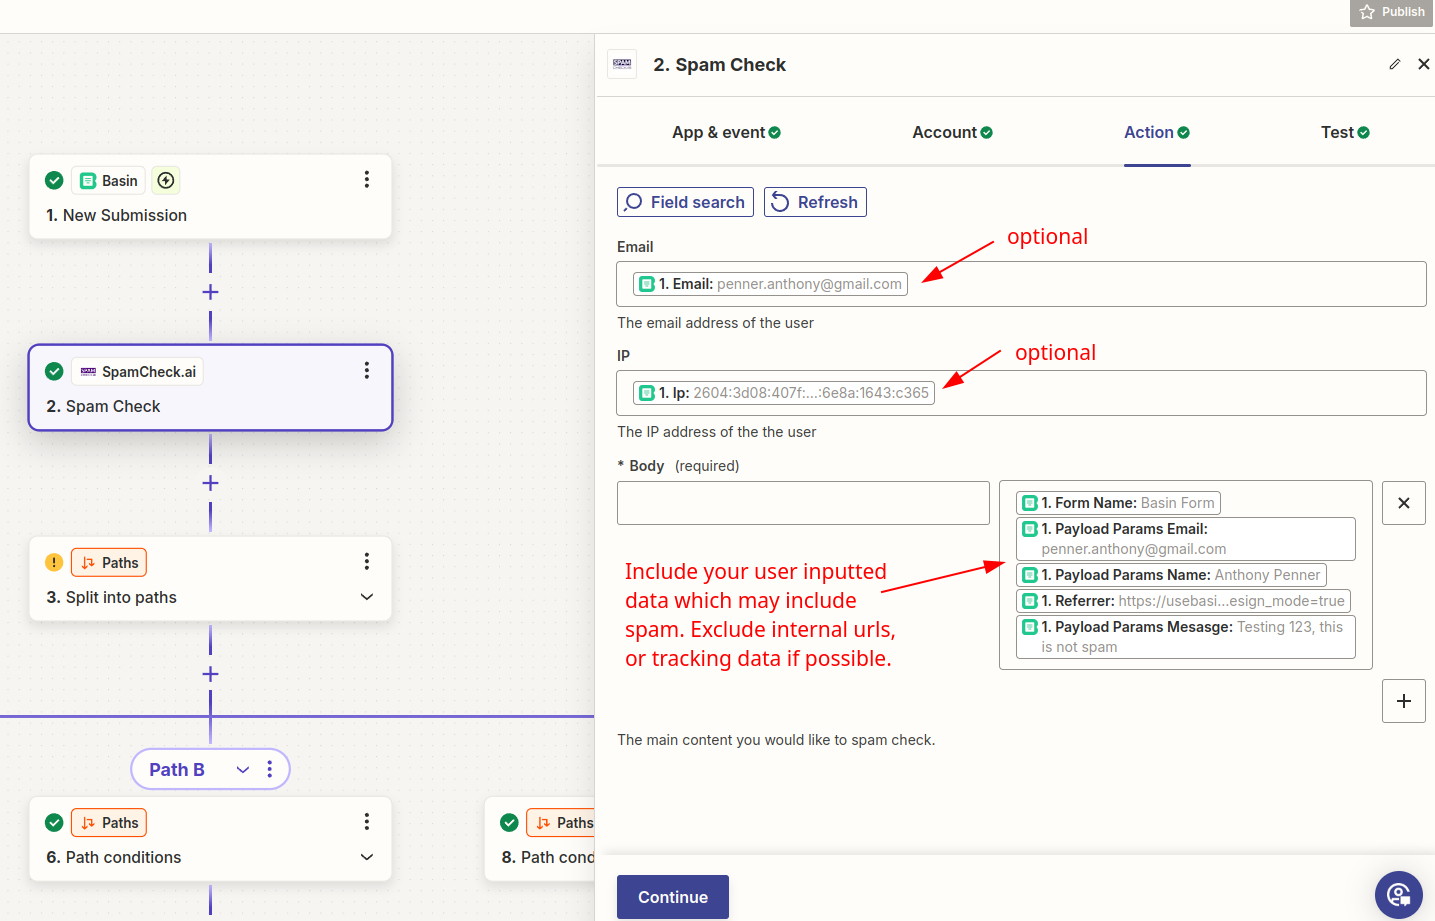Click the Paths badge in step 6

(109, 823)
